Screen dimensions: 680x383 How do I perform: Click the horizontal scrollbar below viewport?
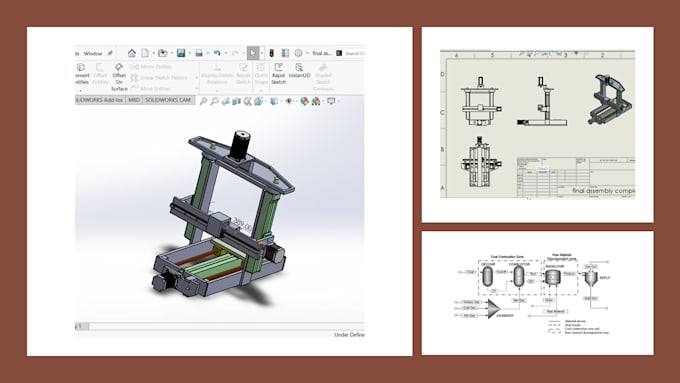(x=226, y=326)
